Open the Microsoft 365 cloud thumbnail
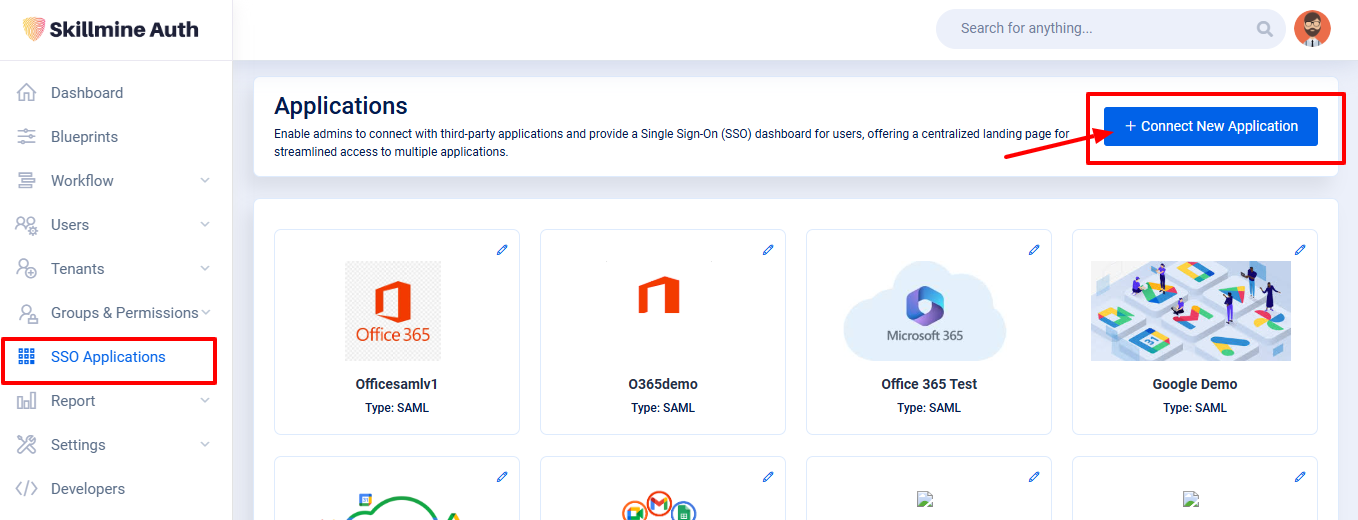This screenshot has width=1358, height=520. 925,311
